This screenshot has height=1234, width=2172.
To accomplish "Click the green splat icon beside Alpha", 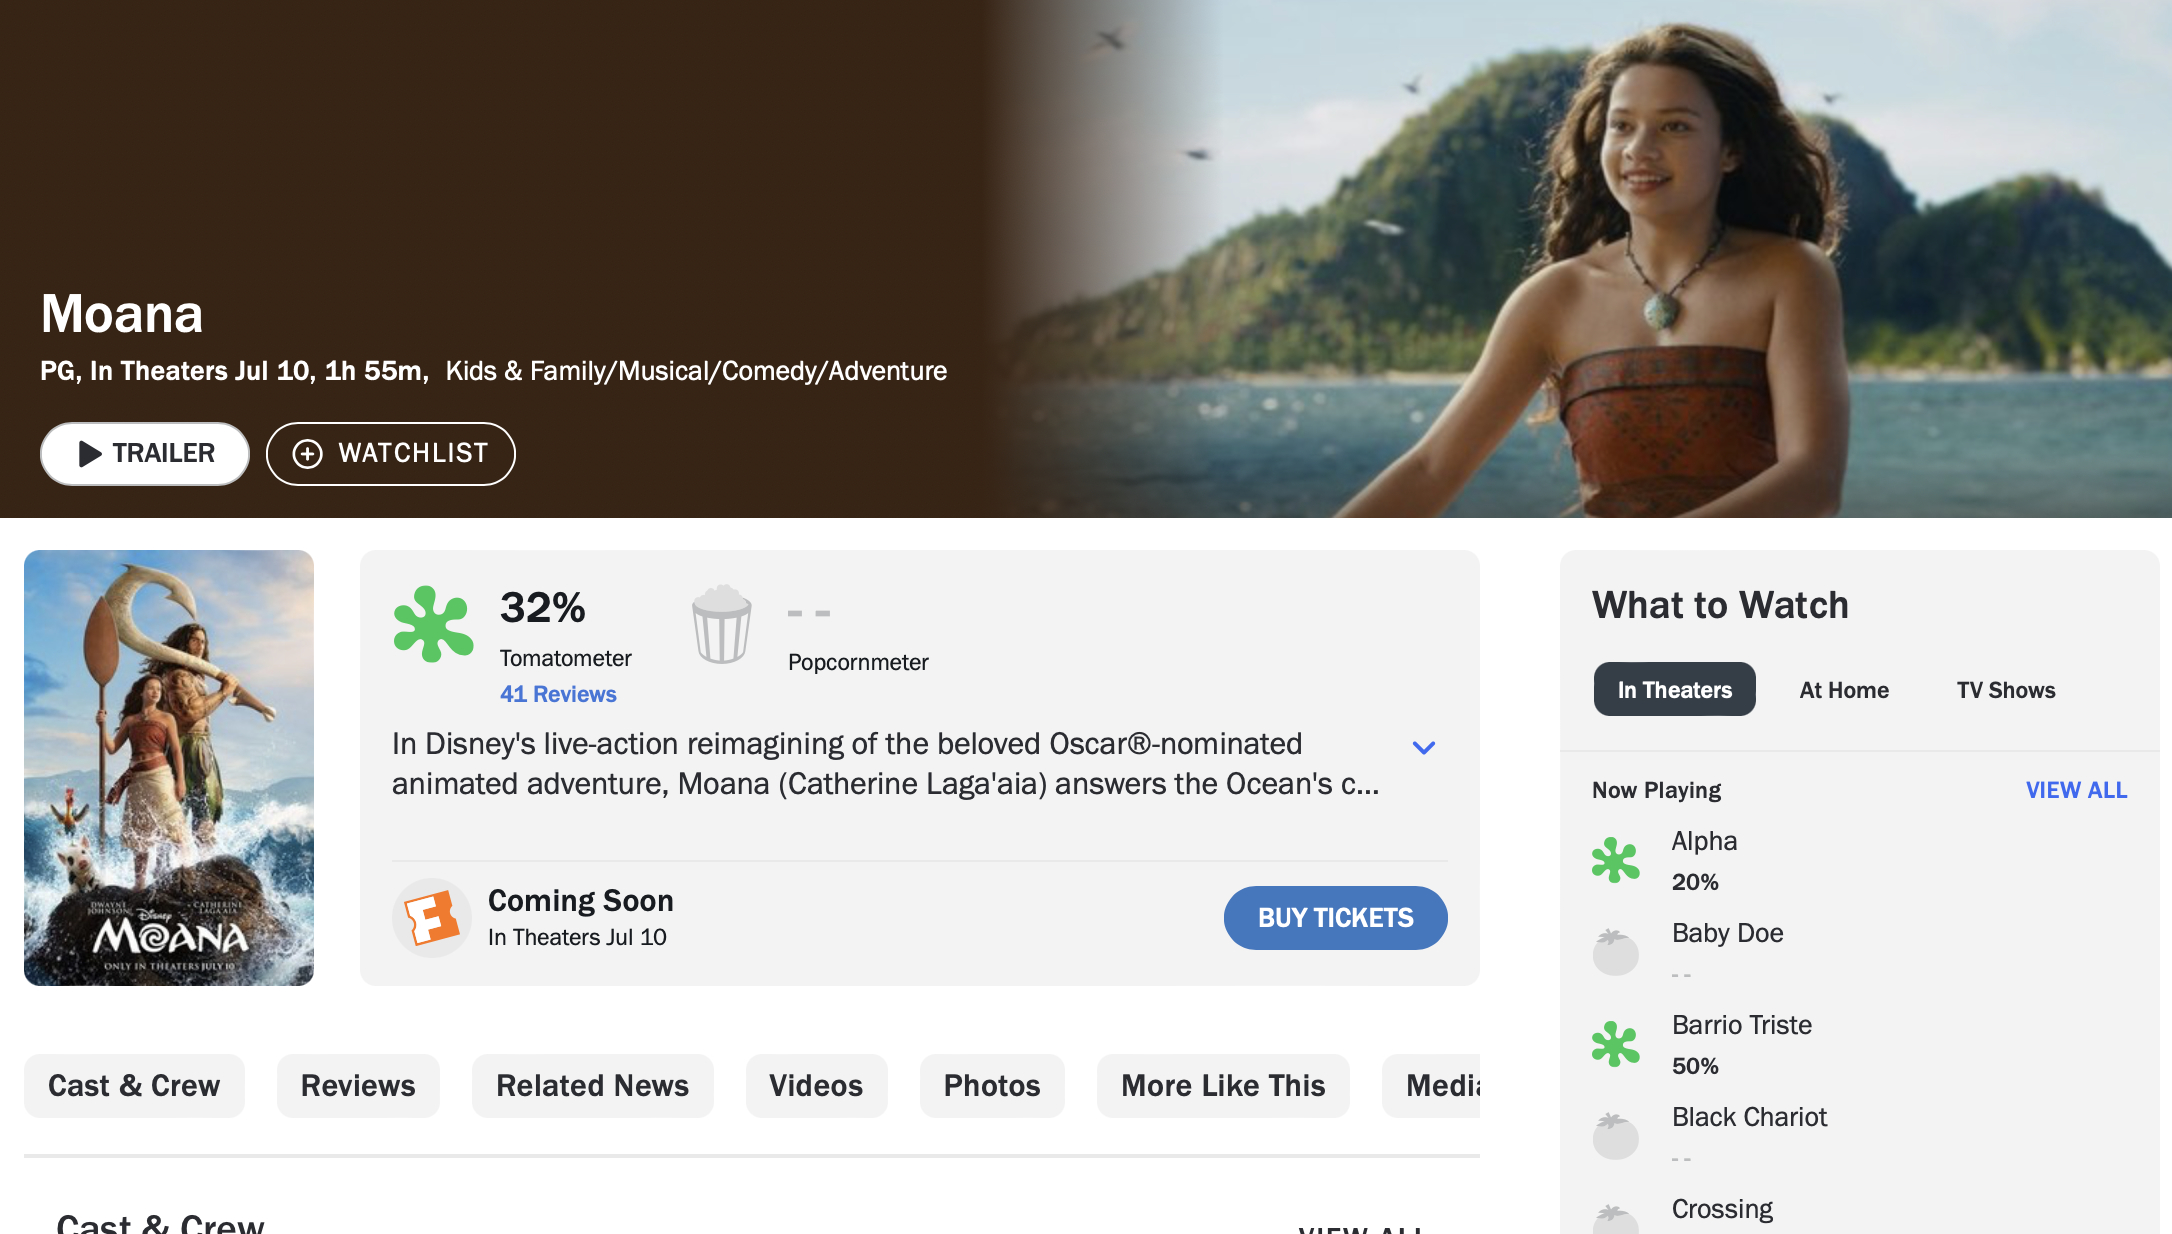I will [x=1616, y=860].
